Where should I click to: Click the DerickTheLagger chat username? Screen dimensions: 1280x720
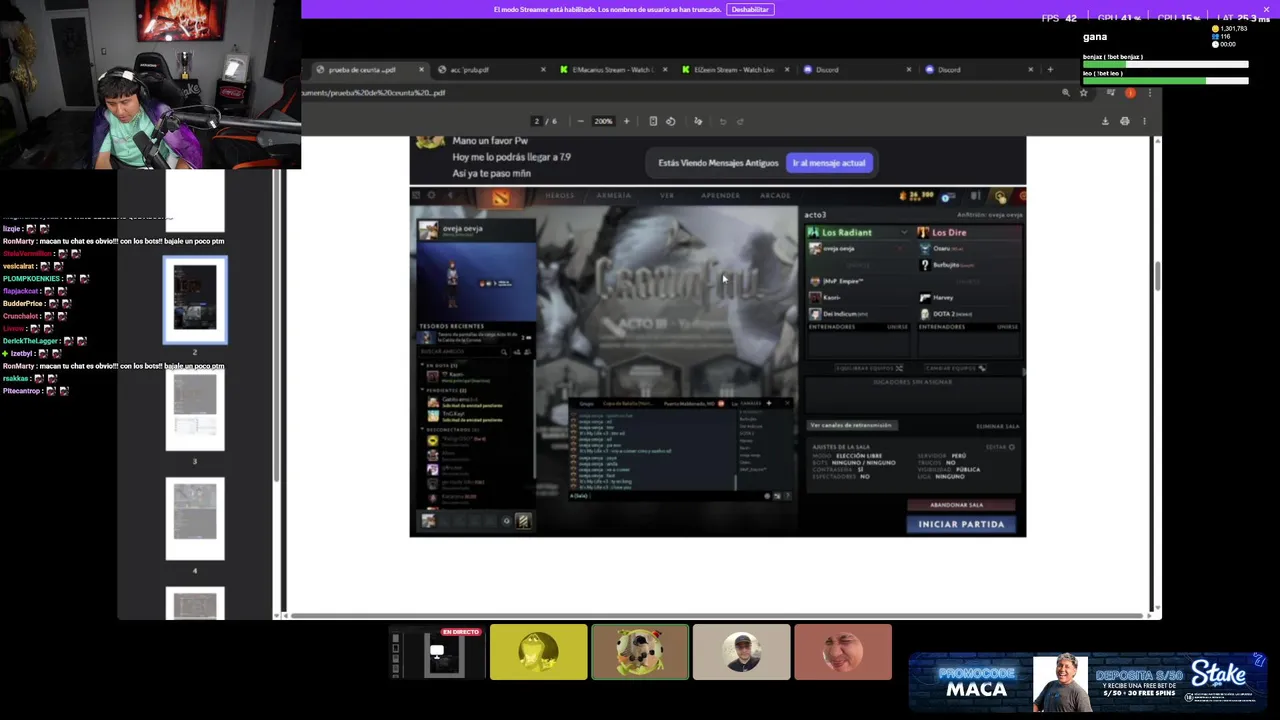pyautogui.click(x=30, y=341)
